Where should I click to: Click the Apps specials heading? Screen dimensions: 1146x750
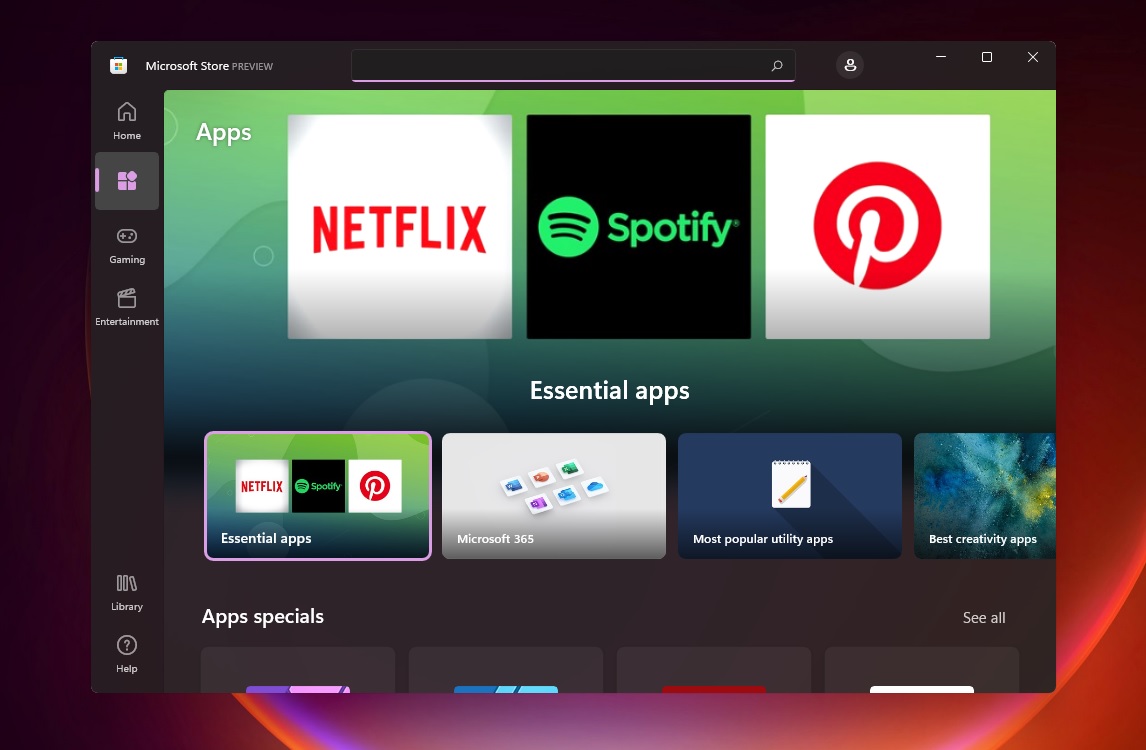[x=262, y=617]
